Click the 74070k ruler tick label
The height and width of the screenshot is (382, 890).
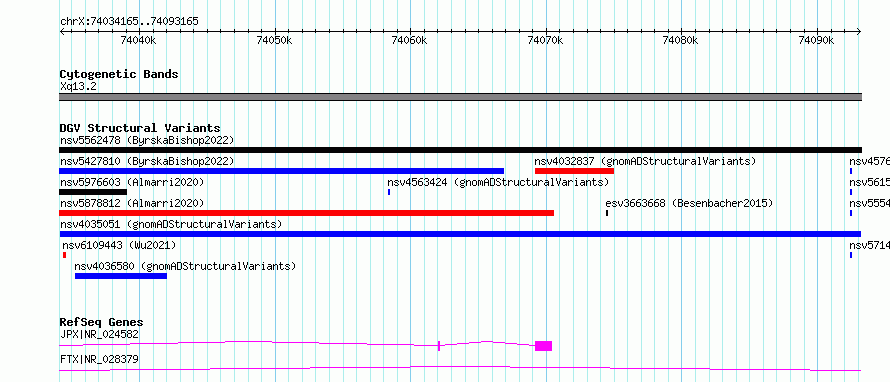pyautogui.click(x=545, y=40)
